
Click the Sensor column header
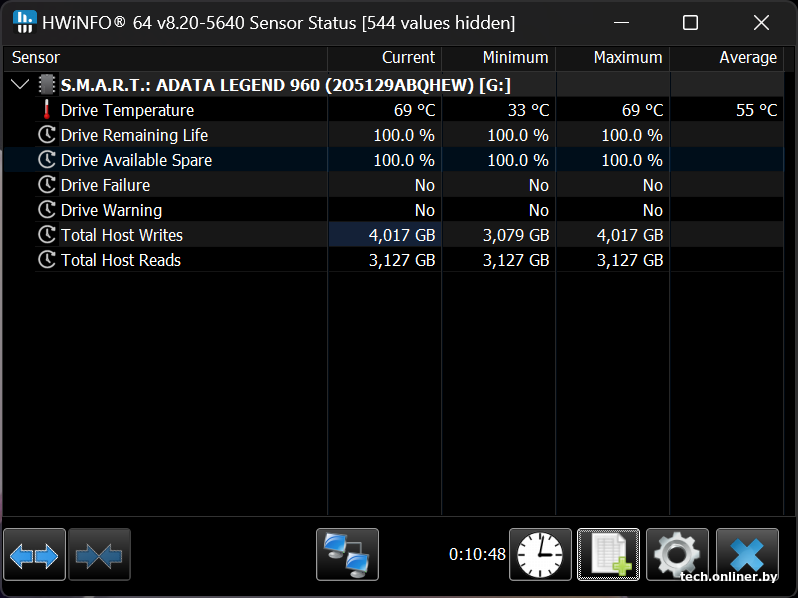(165, 58)
